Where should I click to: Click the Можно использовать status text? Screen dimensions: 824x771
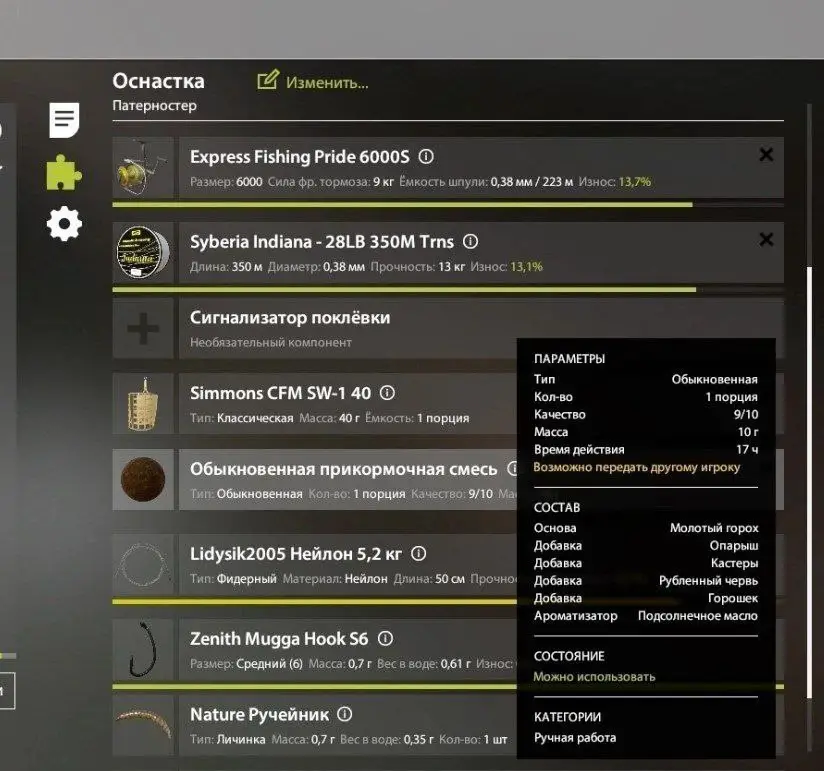click(x=594, y=677)
